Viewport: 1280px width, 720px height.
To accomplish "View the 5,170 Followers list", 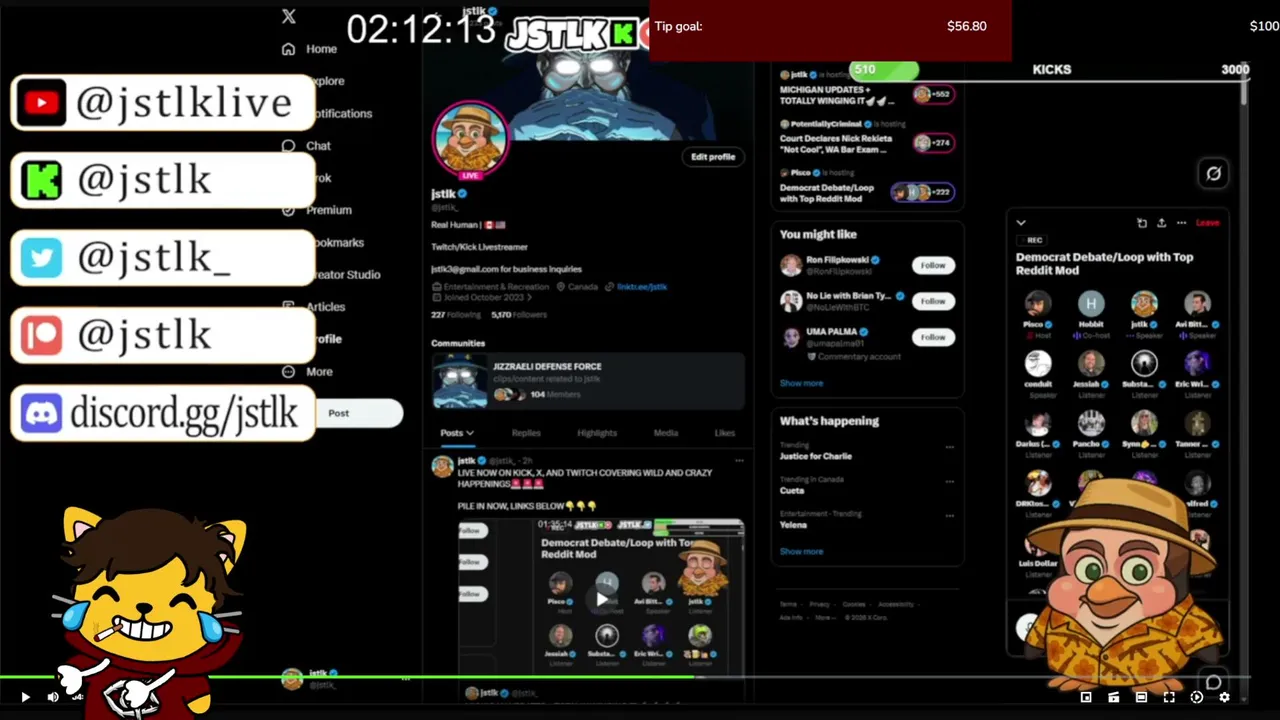I will point(519,315).
